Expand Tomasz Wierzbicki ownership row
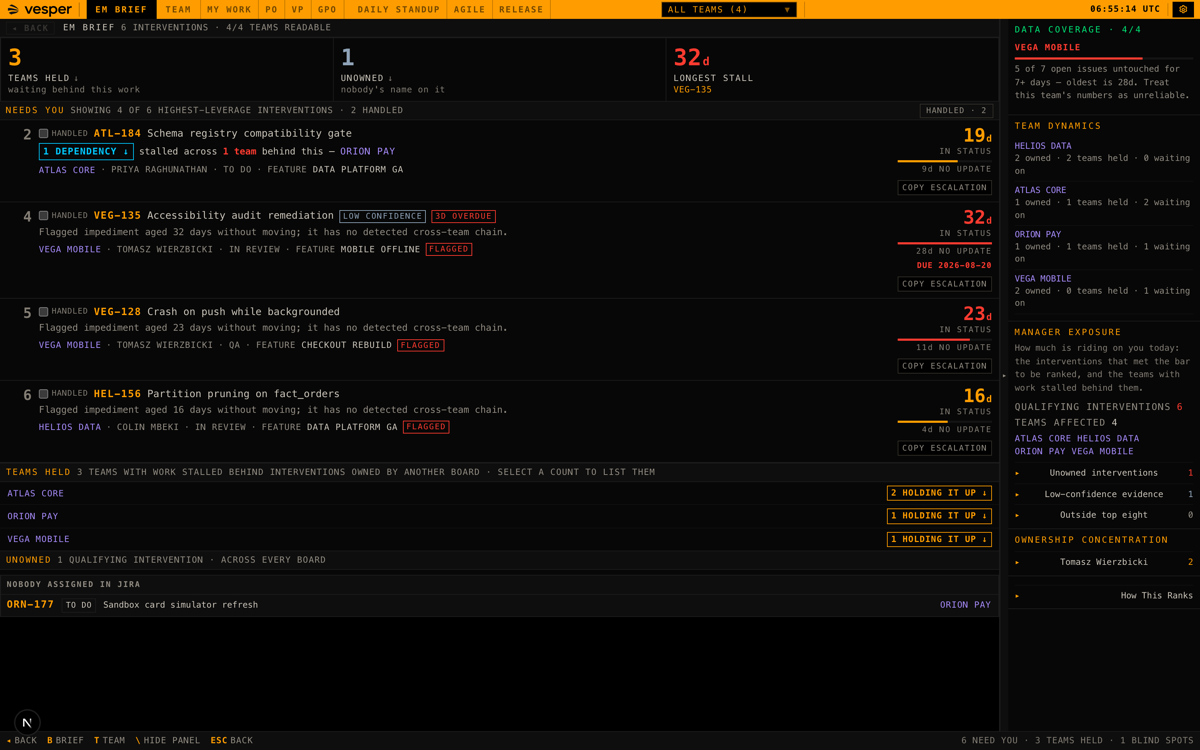The image size is (1200, 750). point(1104,562)
